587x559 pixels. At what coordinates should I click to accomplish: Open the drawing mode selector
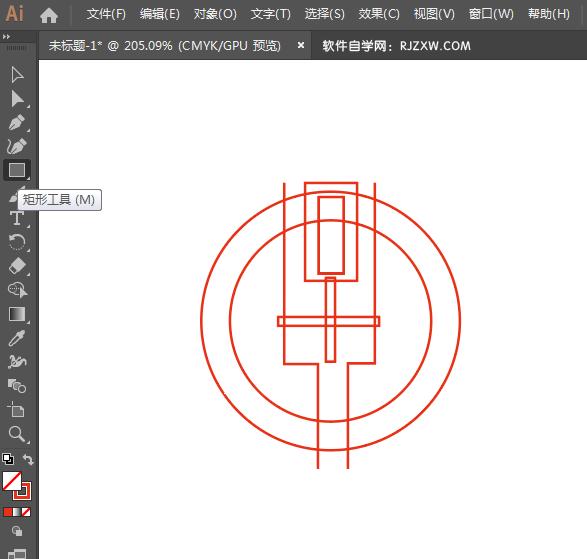17,531
